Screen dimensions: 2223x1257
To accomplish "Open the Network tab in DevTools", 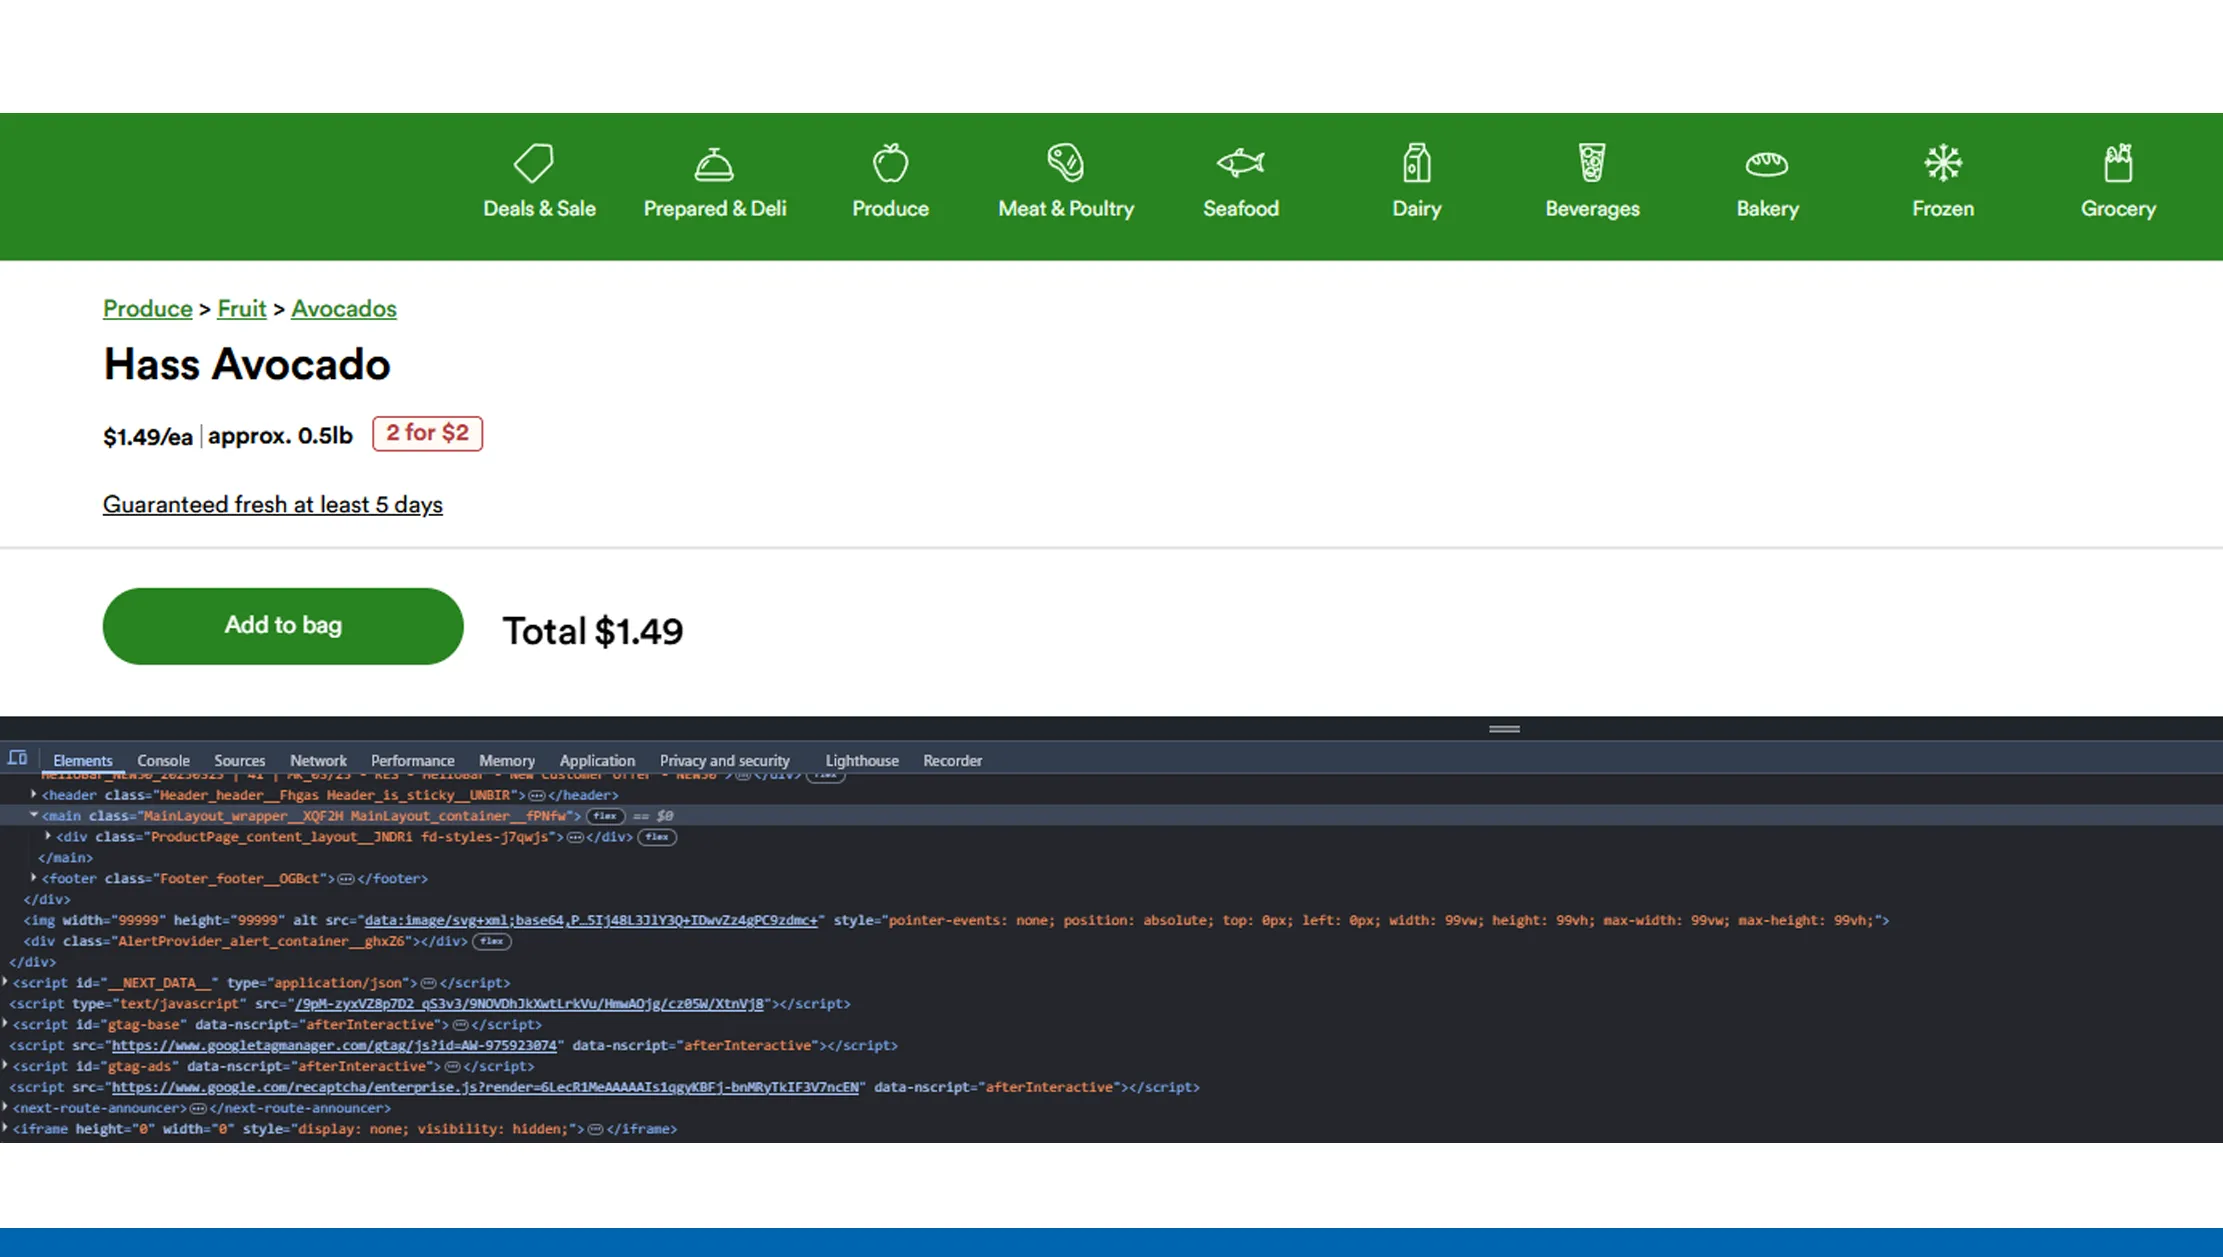I will (318, 761).
